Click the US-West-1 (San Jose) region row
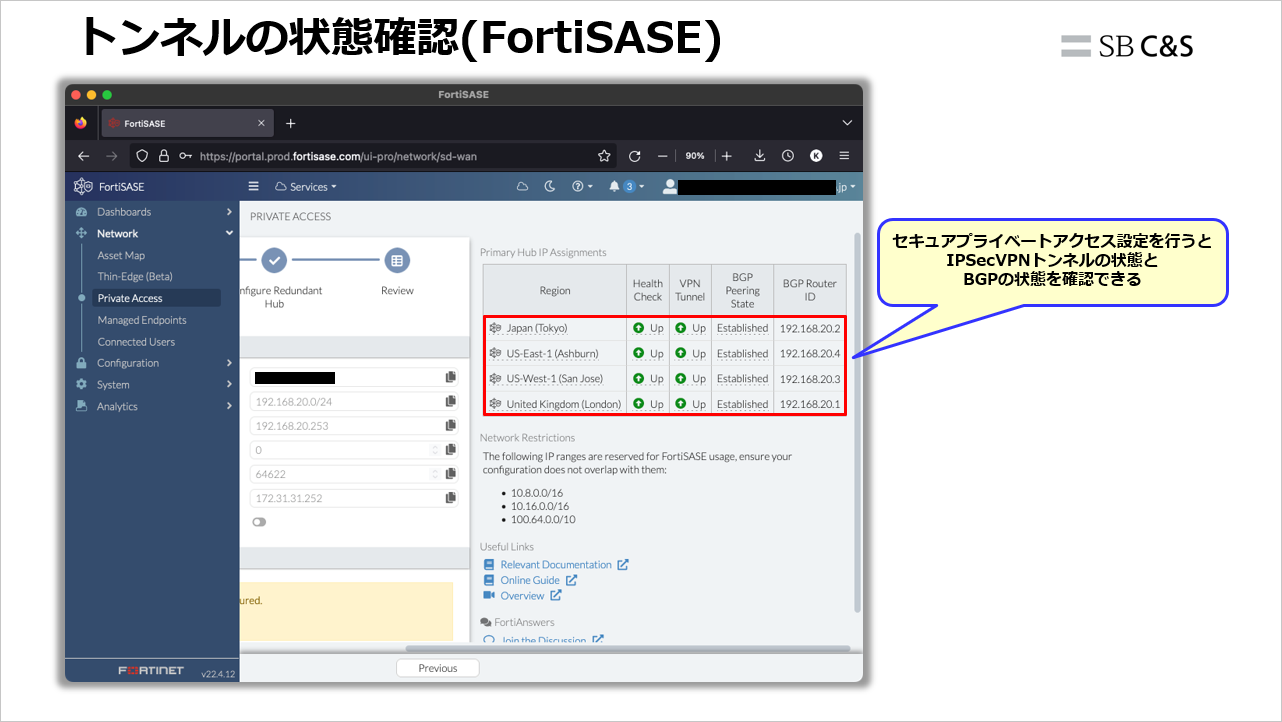Image resolution: width=1282 pixels, height=722 pixels. (665, 379)
